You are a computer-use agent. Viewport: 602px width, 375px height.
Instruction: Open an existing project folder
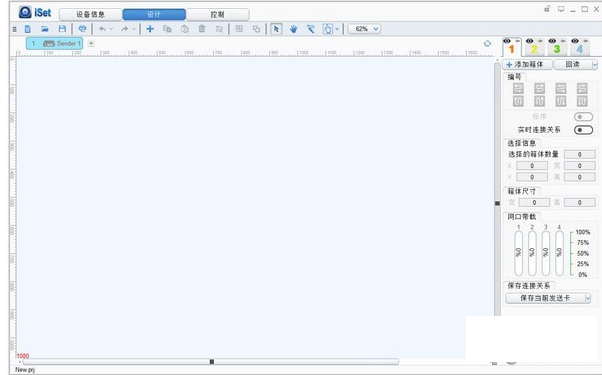point(45,29)
